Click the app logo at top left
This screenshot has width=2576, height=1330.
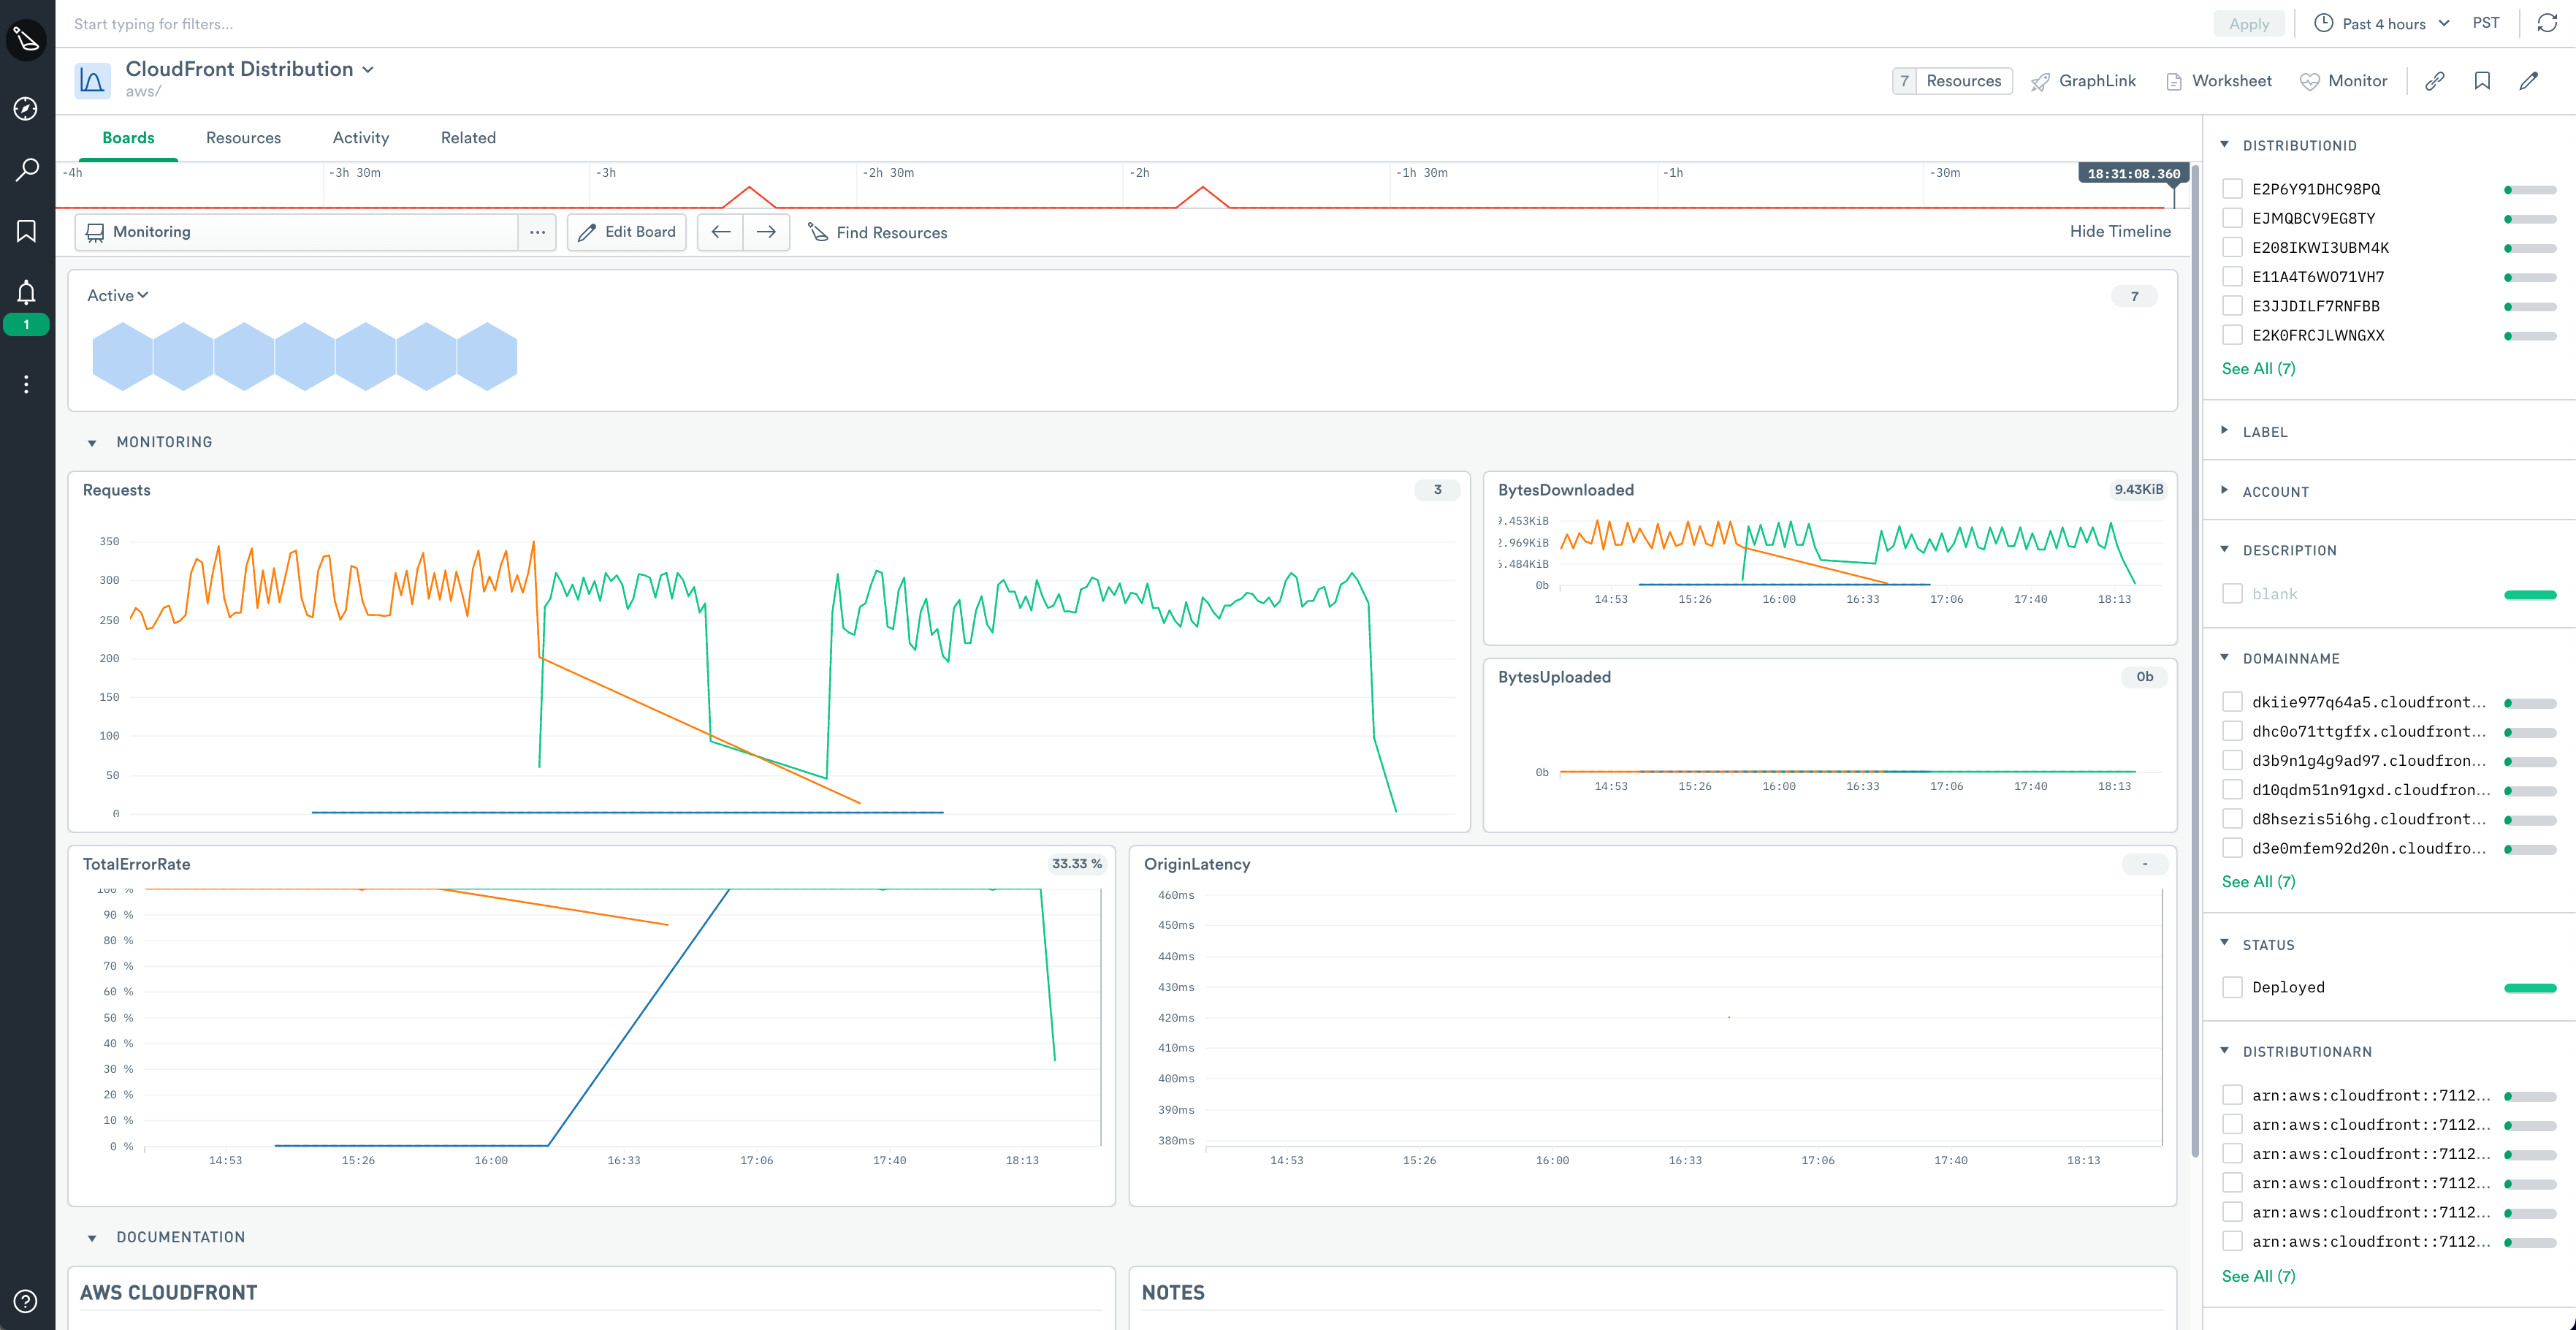pyautogui.click(x=26, y=39)
